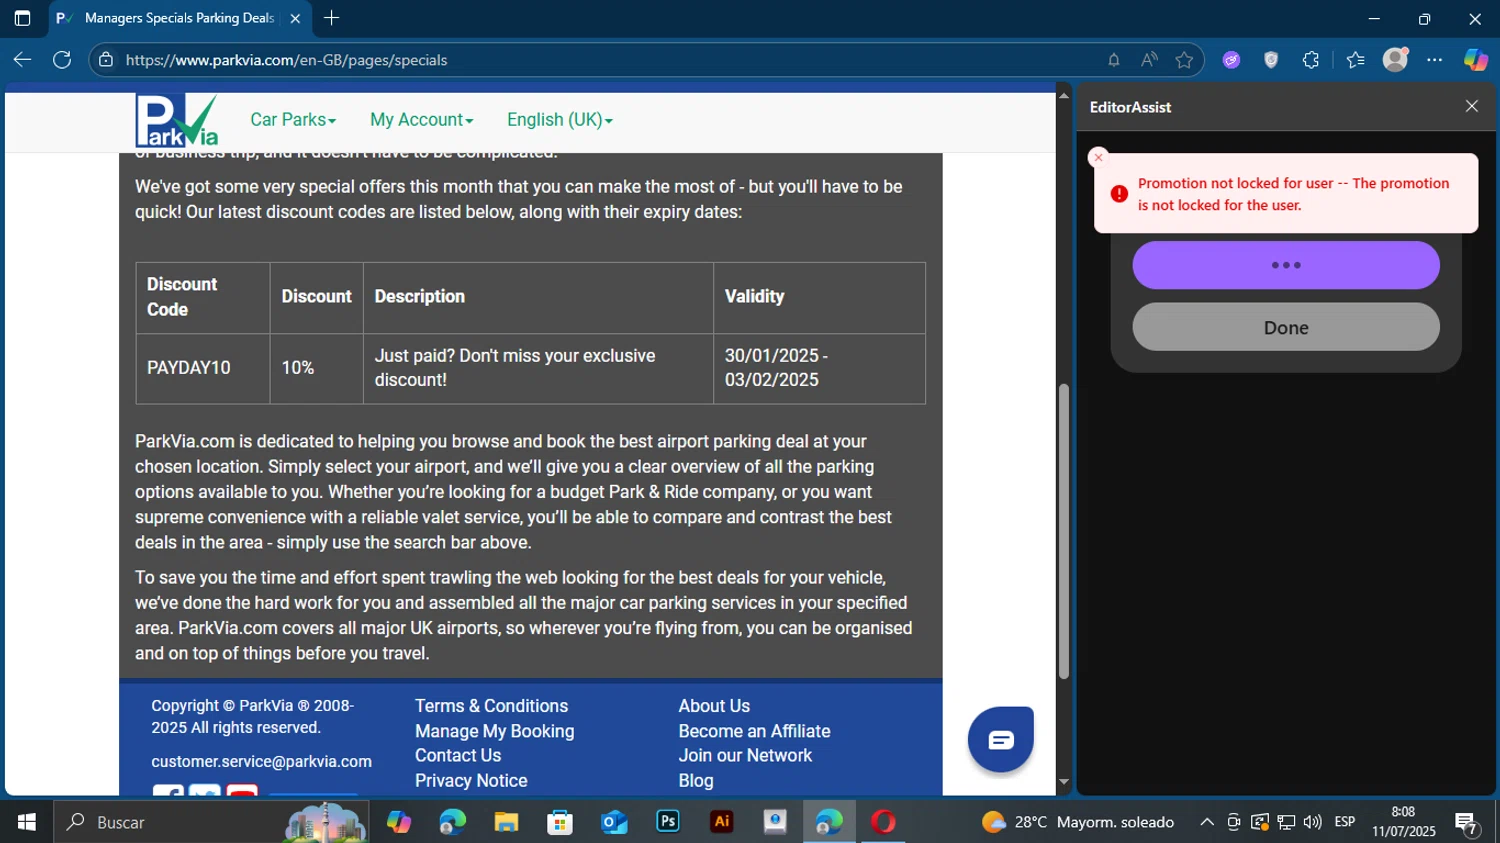Open the browser profile avatar
Viewport: 1500px width, 843px height.
coord(1396,59)
